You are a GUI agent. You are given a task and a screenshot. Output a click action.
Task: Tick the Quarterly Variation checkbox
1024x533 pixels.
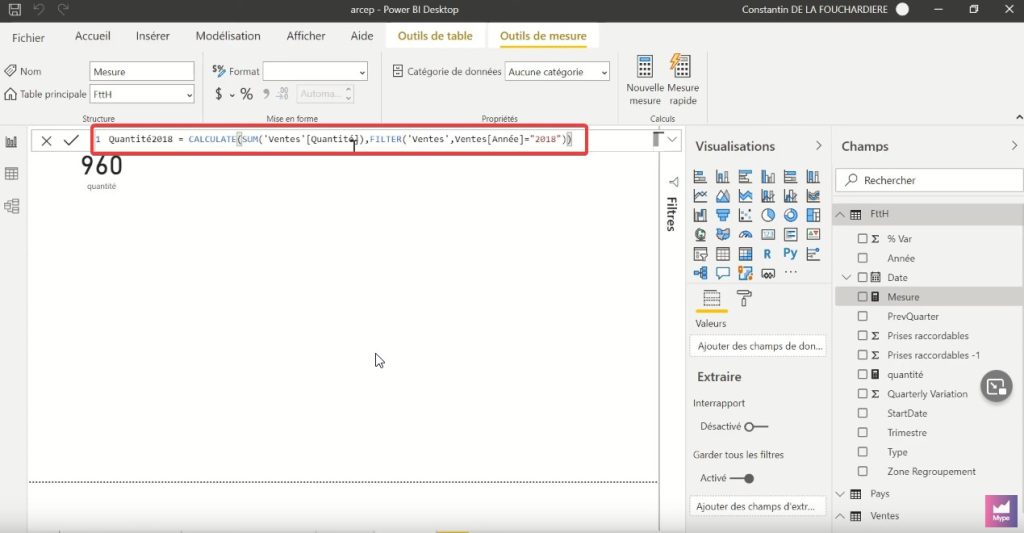[862, 394]
